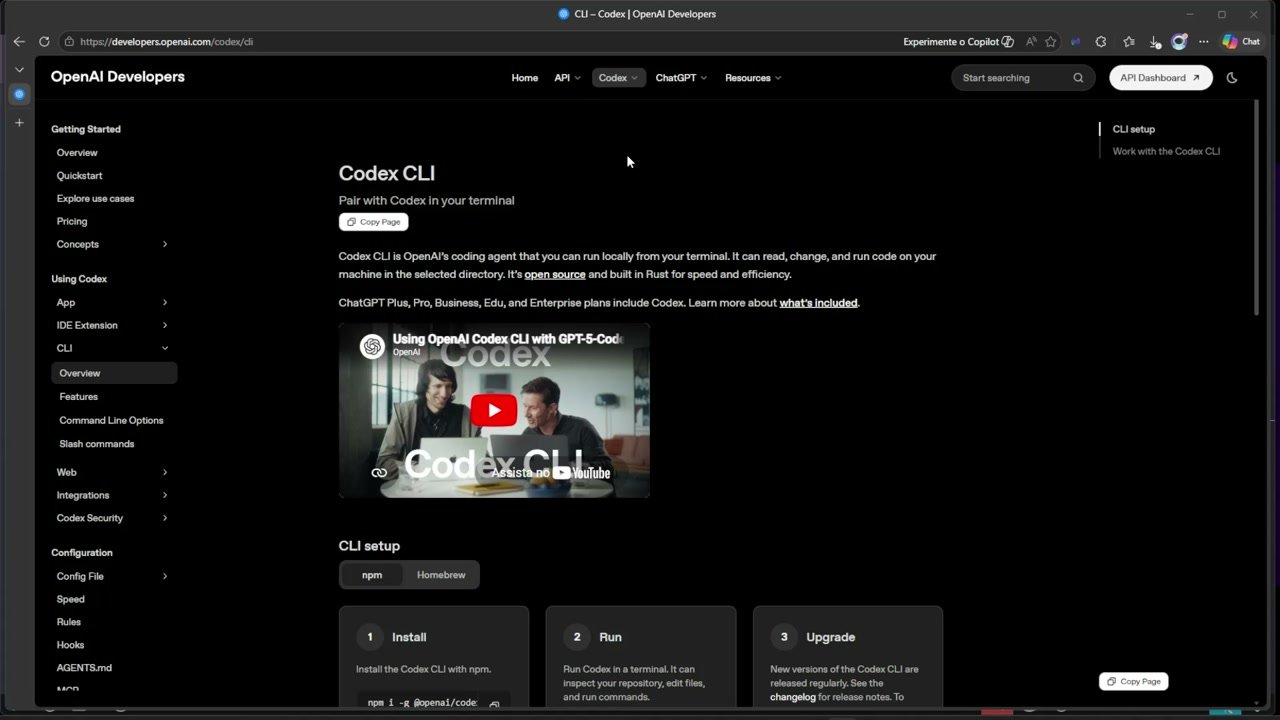The width and height of the screenshot is (1280, 720).
Task: Focus the Start searching field
Action: (x=1023, y=78)
